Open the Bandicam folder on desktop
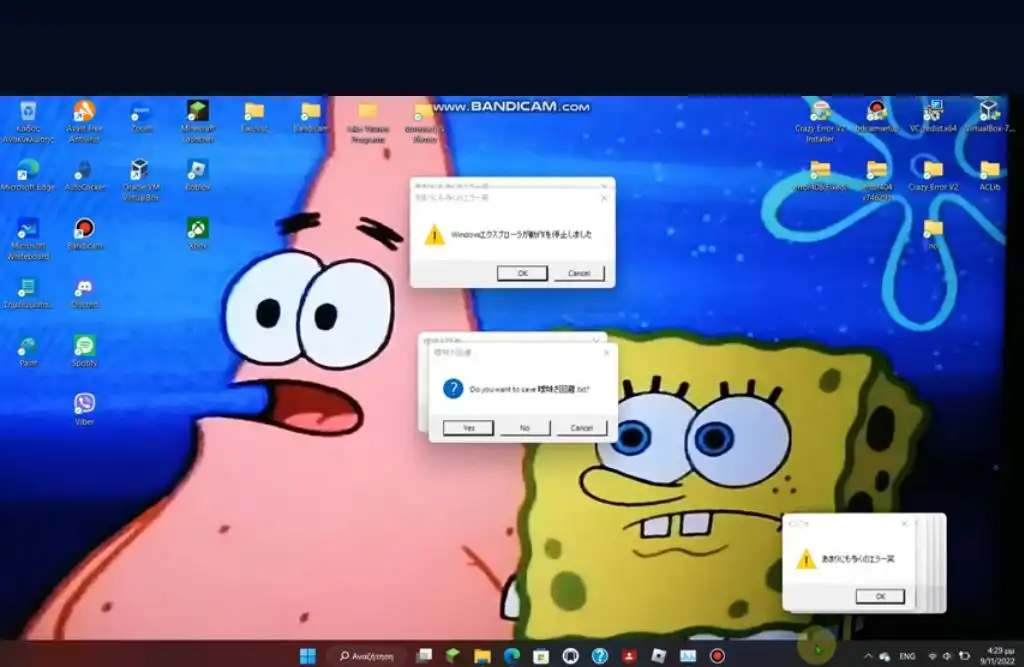Image resolution: width=1024 pixels, height=667 pixels. coord(311,118)
